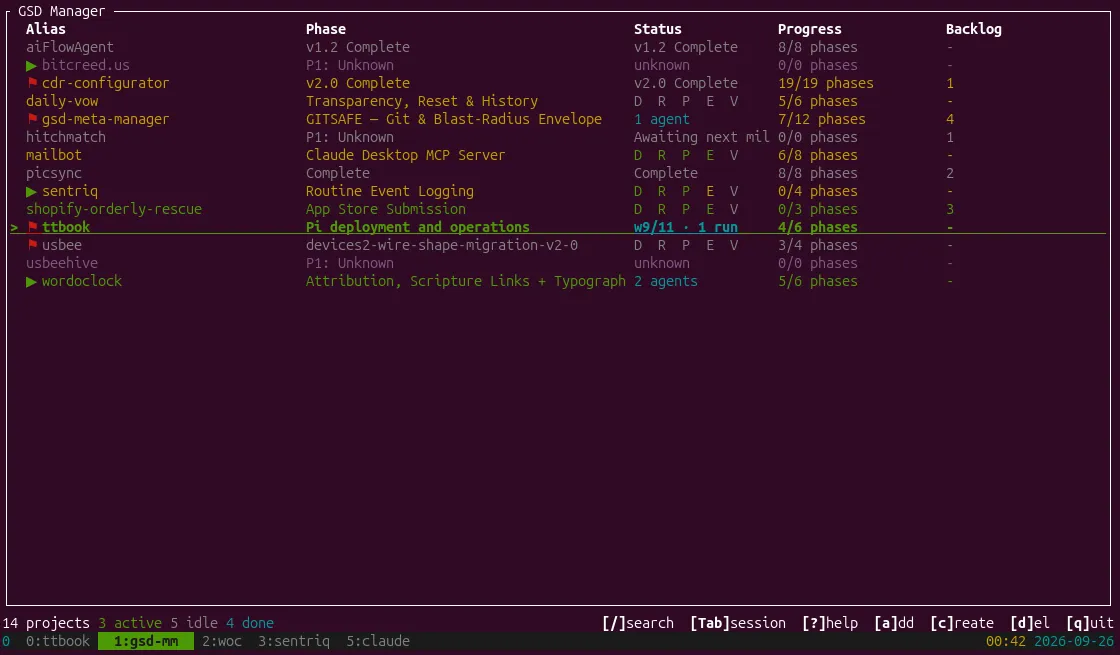Click the Backlog column header

pyautogui.click(x=974, y=29)
